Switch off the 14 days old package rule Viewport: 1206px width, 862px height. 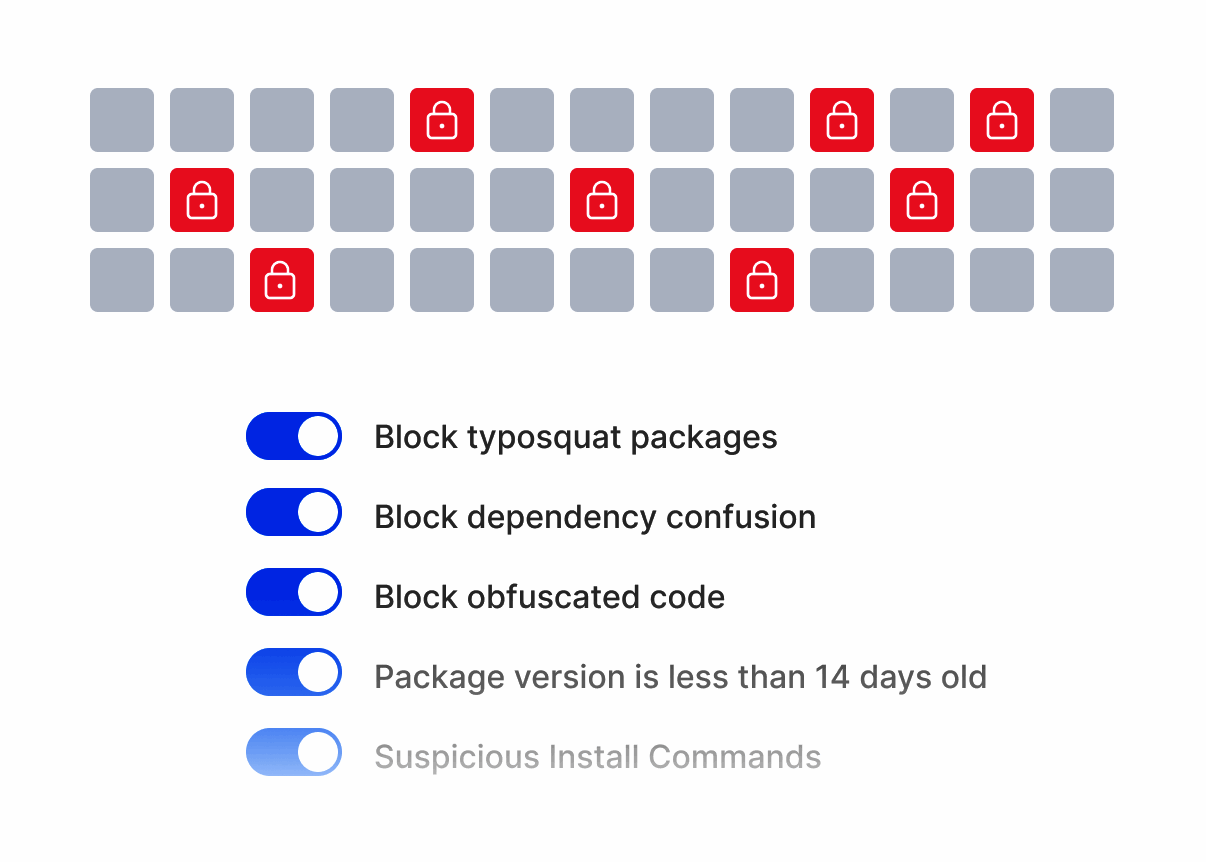(x=294, y=676)
